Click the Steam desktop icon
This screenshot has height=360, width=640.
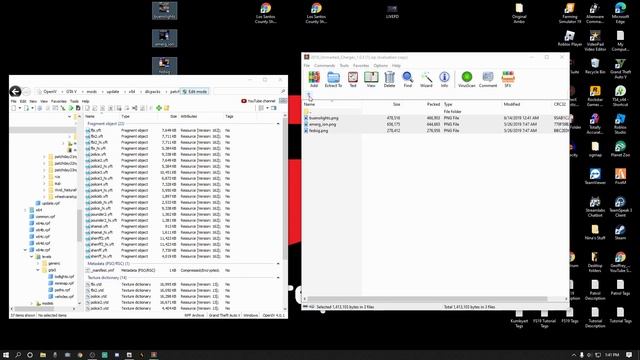[620, 233]
